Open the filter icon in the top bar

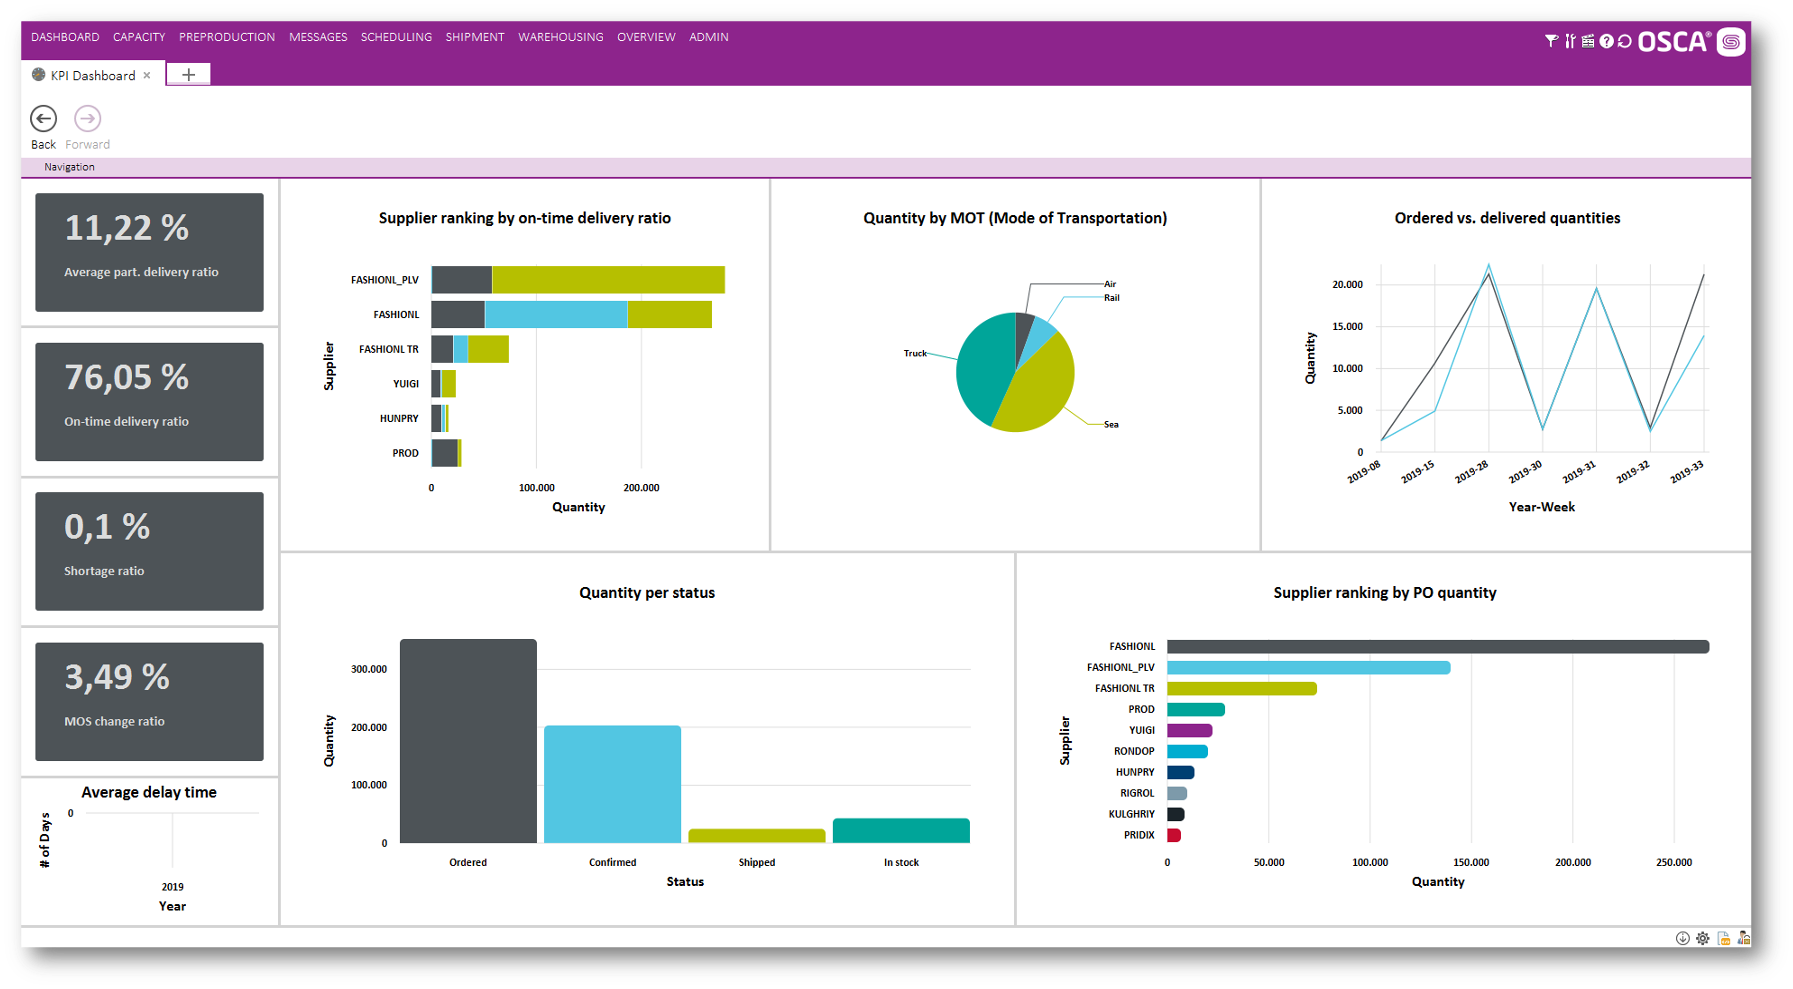[1551, 41]
